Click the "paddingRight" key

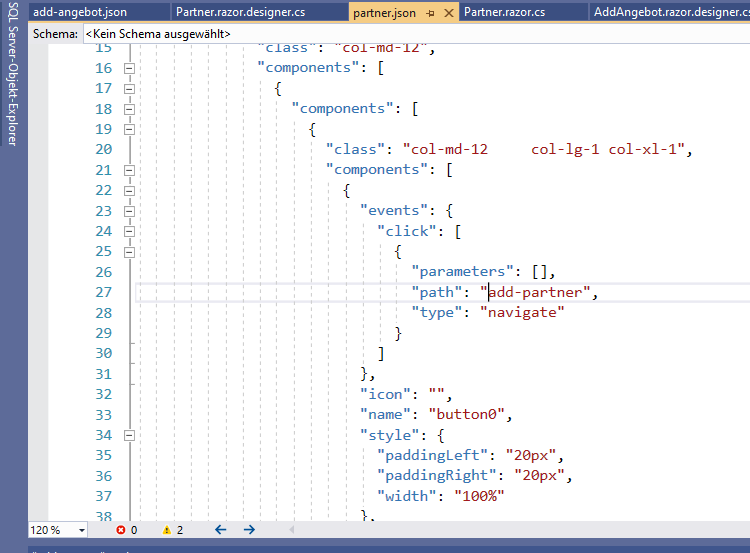(436, 476)
